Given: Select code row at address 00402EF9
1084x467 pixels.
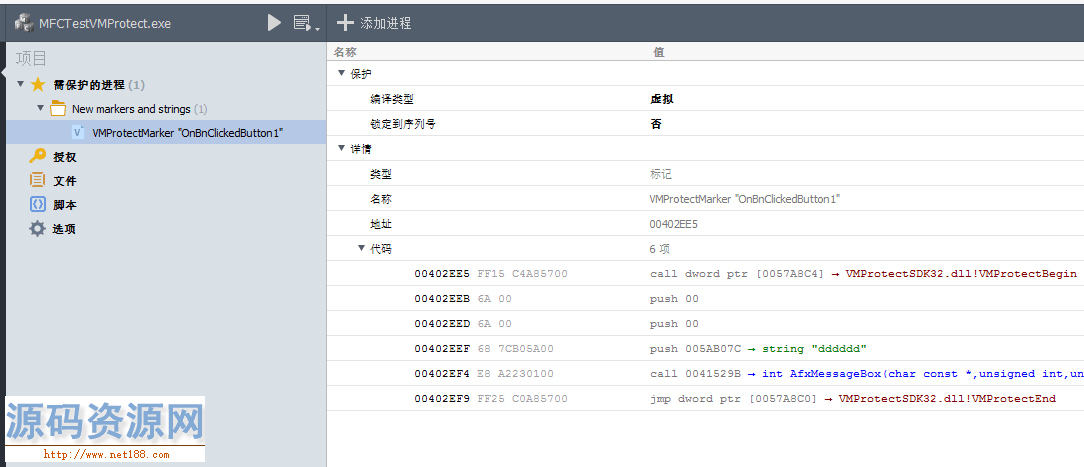Looking at the screenshot, I should [x=705, y=398].
